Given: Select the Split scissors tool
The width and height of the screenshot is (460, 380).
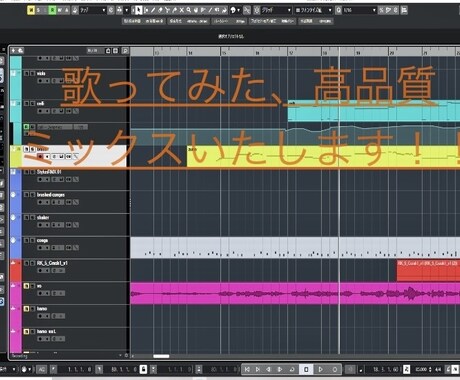Looking at the screenshot, I should point(167,10).
